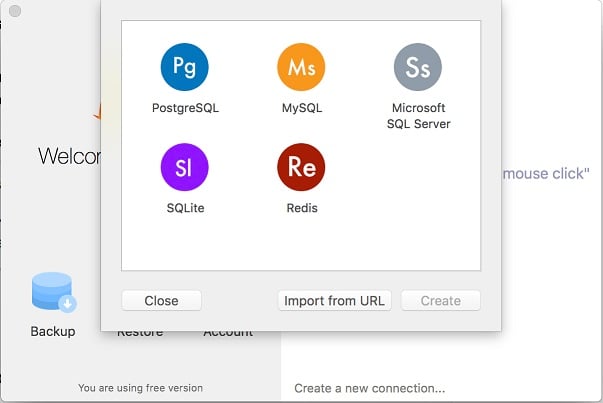
Task: Click the gray window control dot
Action: 15,11
